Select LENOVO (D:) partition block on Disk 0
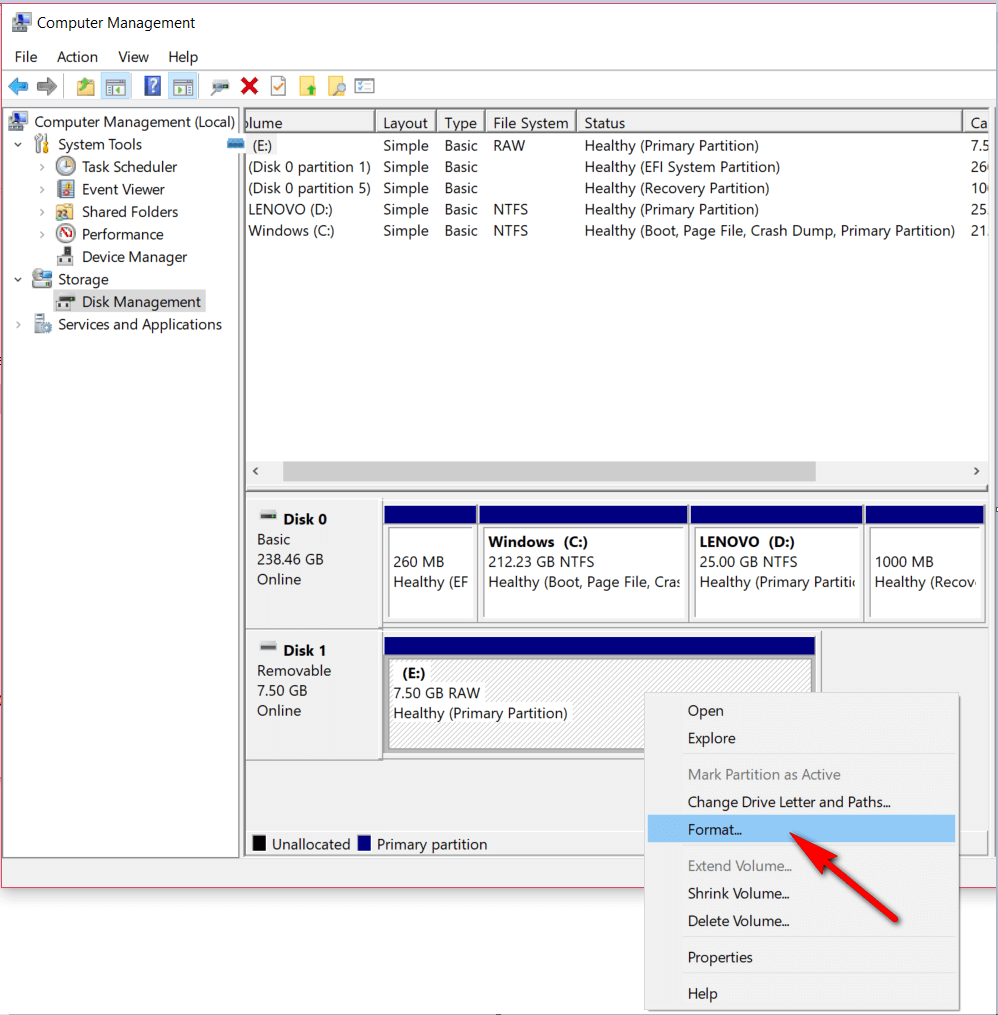998x1015 pixels. 777,564
